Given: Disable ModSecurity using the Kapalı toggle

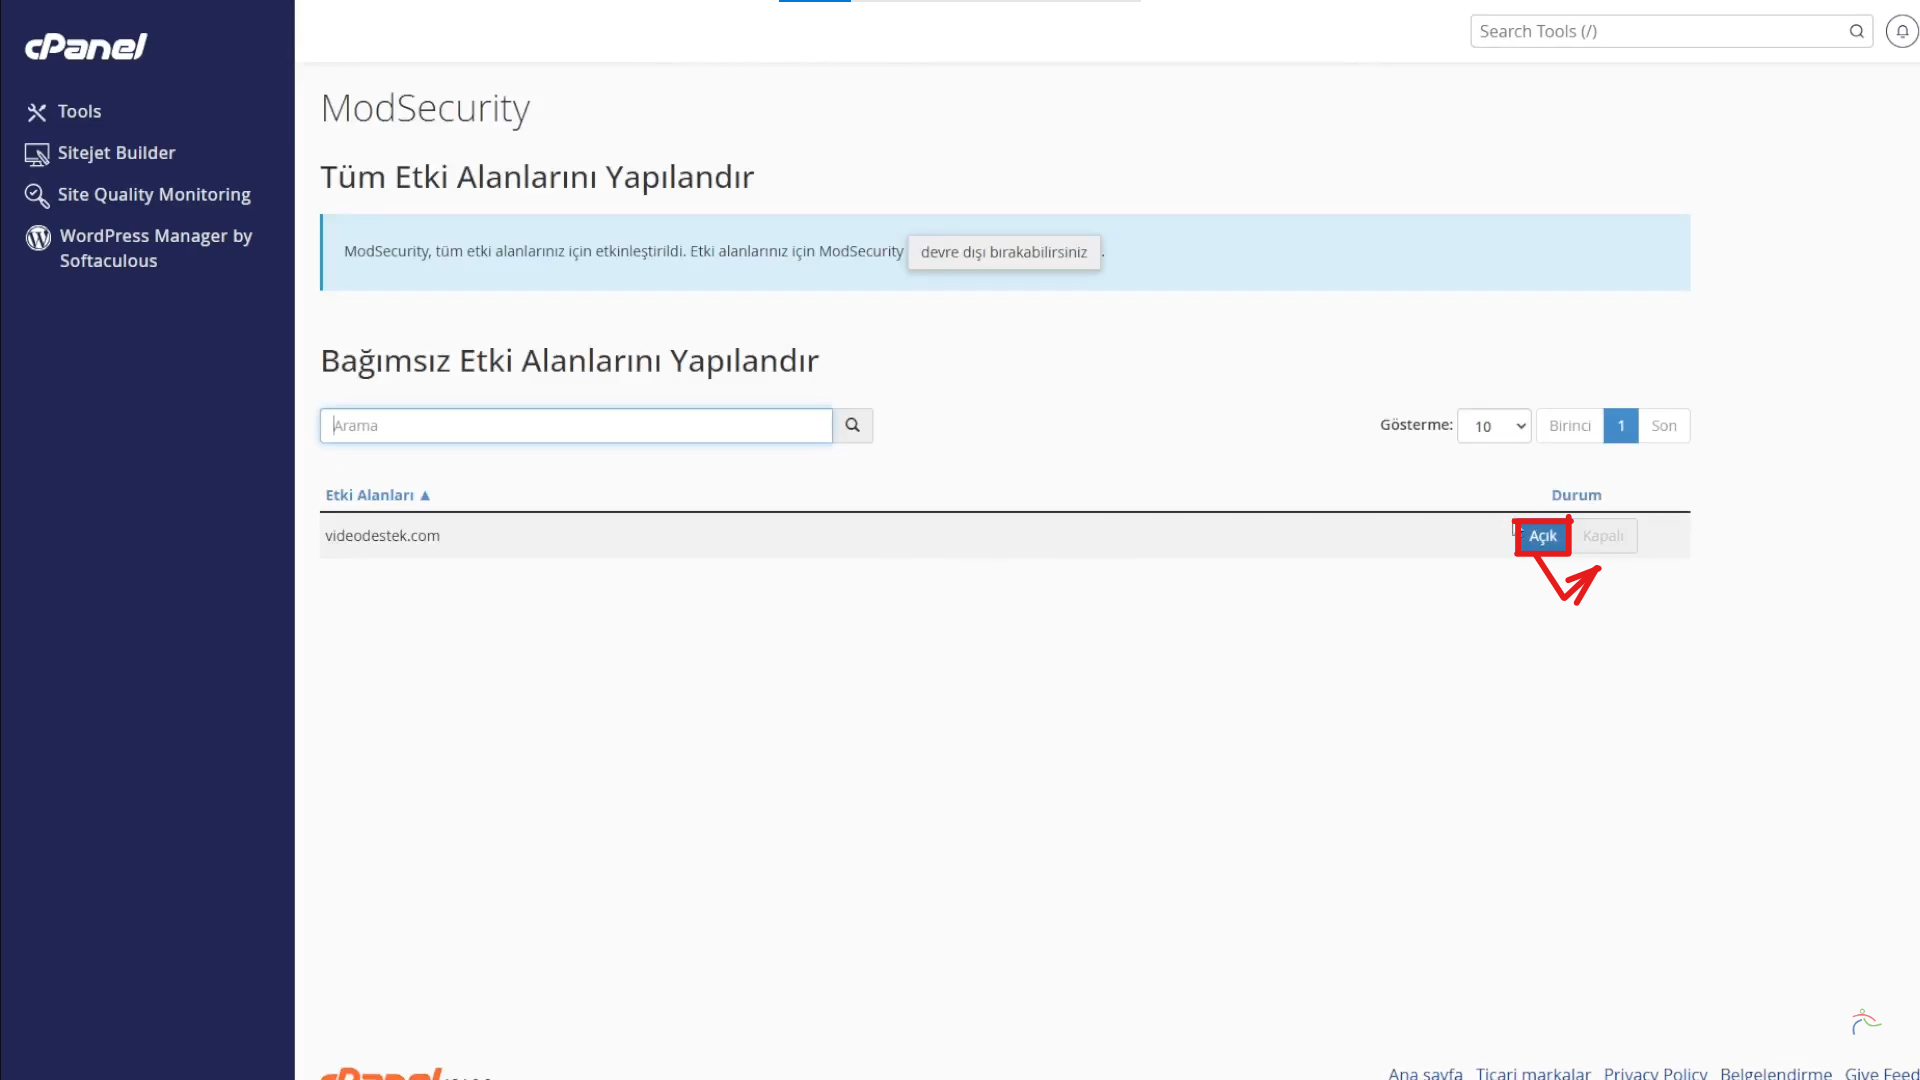Looking at the screenshot, I should (1604, 536).
